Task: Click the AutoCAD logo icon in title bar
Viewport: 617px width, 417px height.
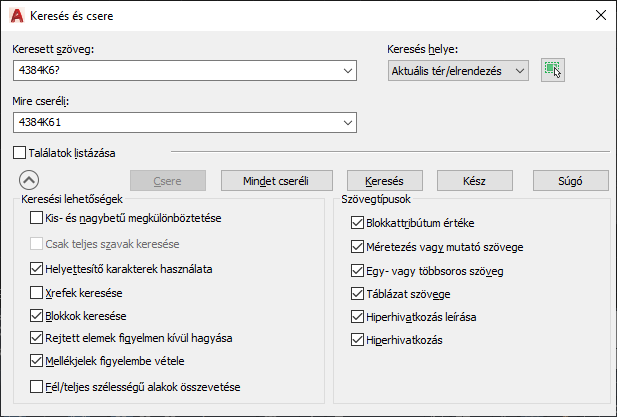Action: (16, 15)
